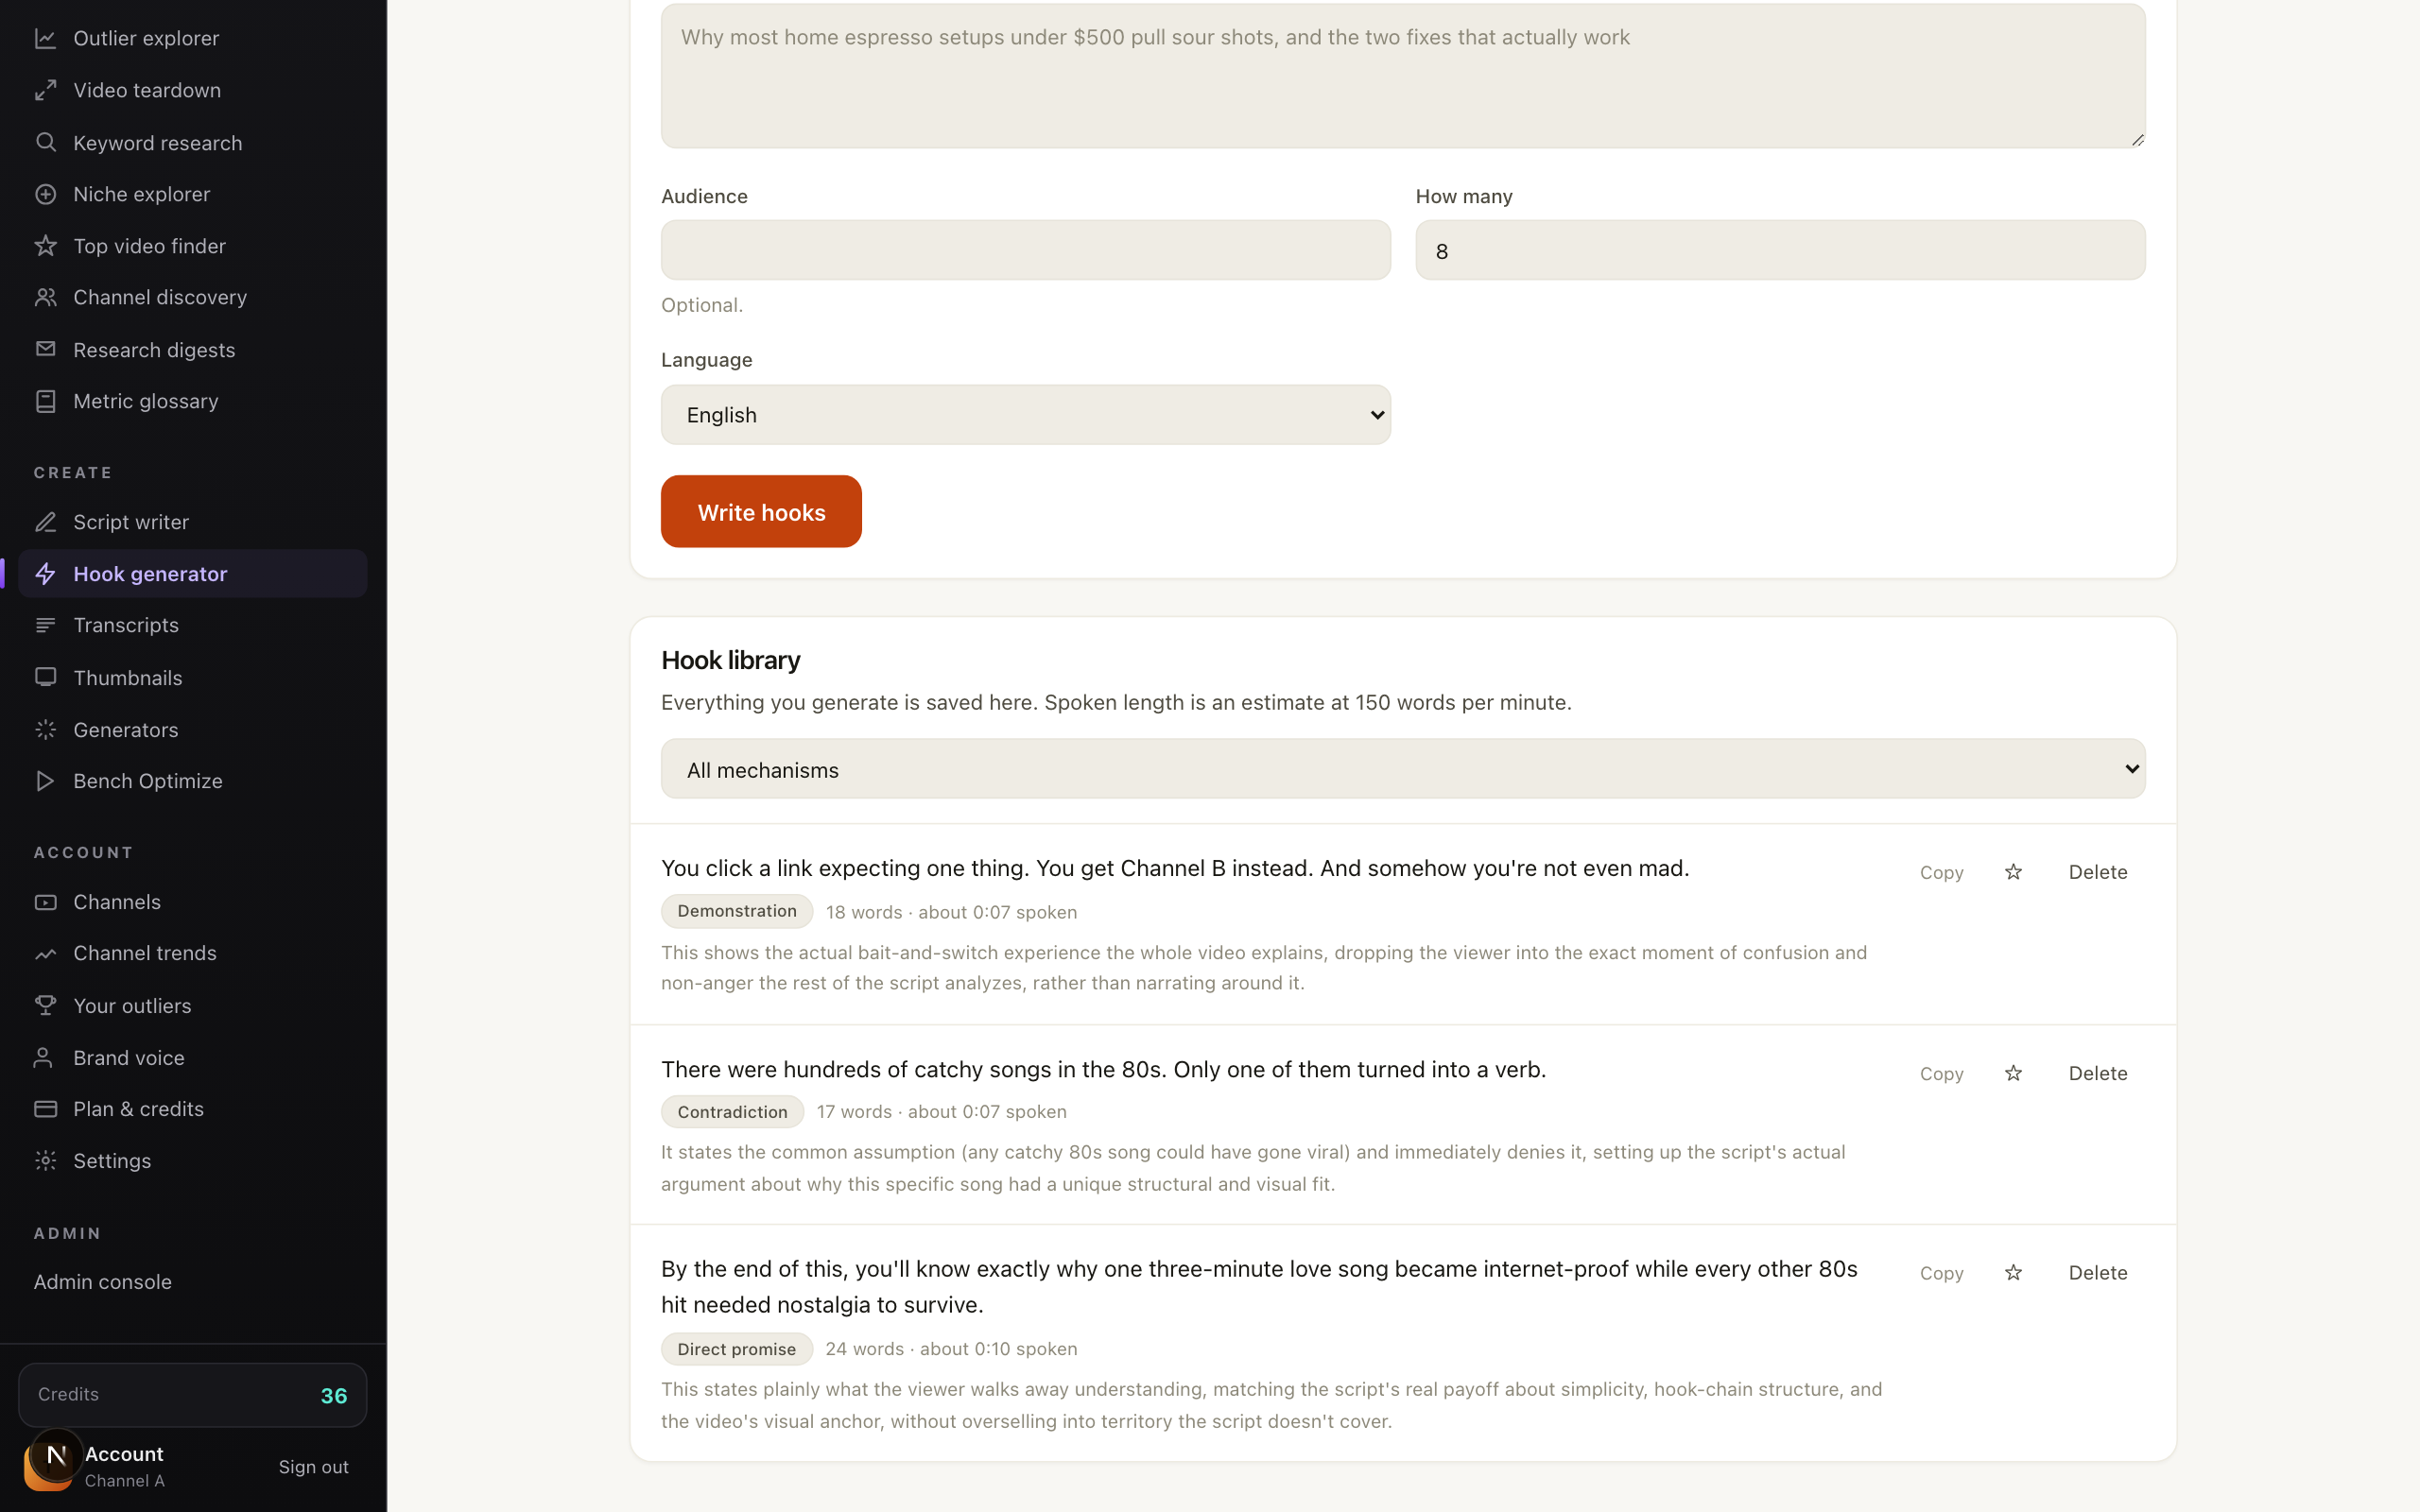Open the Your outliers trophy icon

pyautogui.click(x=45, y=1005)
